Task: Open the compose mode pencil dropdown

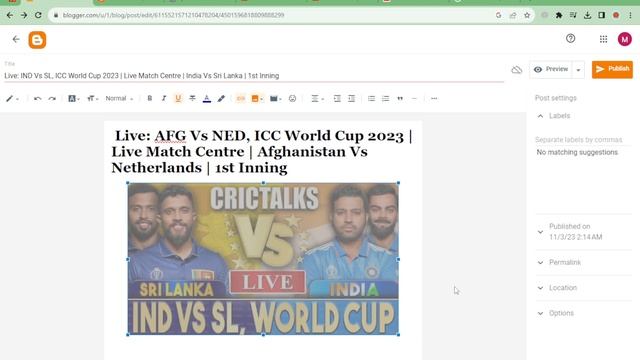Action: point(12,98)
